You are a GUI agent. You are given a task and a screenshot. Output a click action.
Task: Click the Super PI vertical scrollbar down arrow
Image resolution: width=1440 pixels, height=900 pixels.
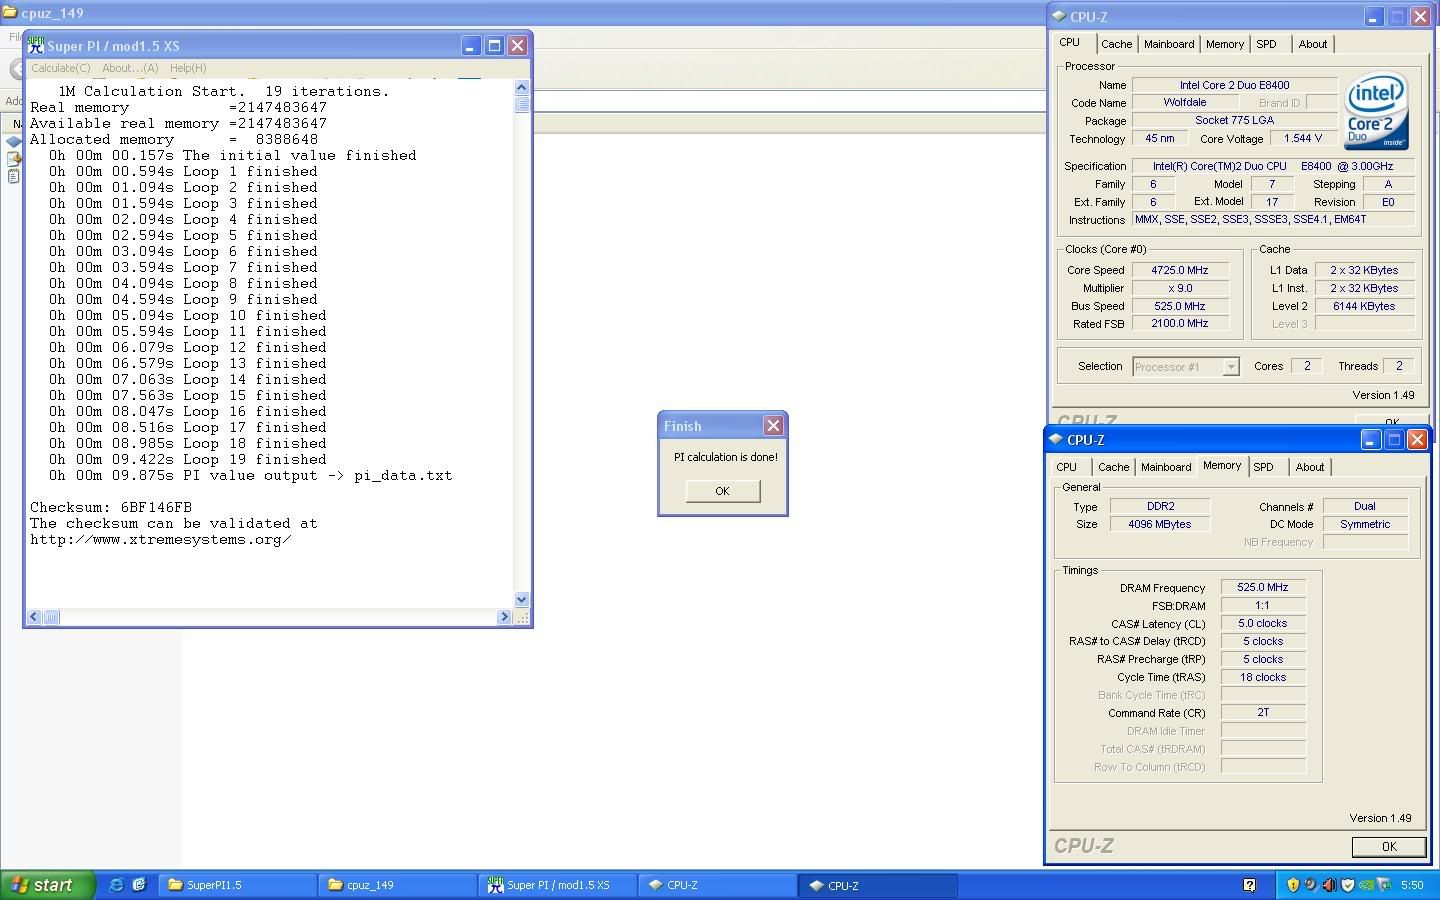pos(521,600)
